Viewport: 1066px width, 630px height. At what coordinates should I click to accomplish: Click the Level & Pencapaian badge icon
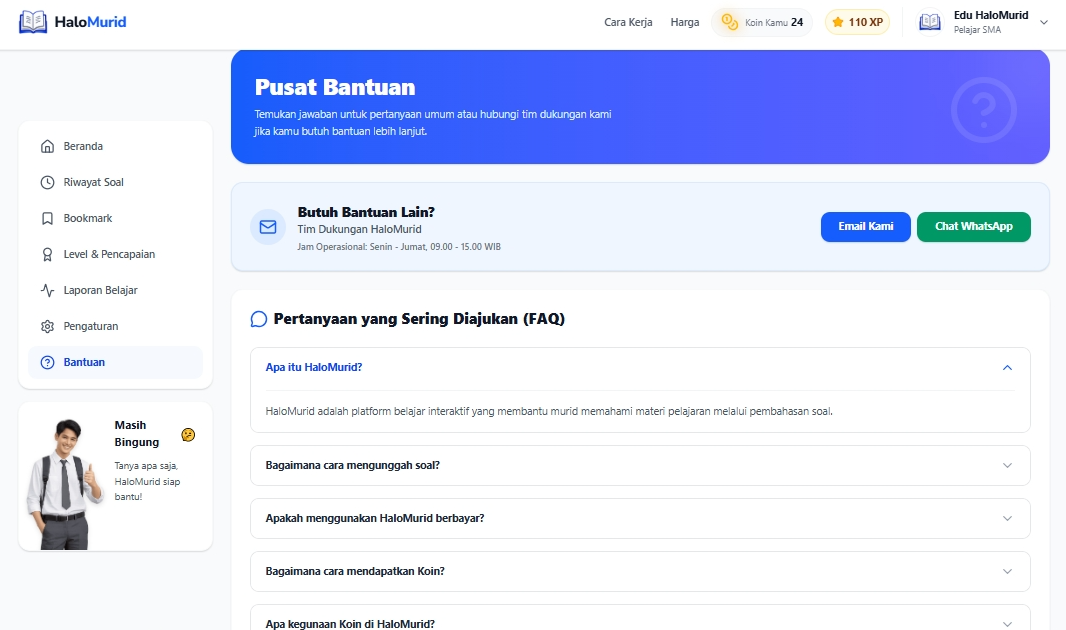click(47, 254)
